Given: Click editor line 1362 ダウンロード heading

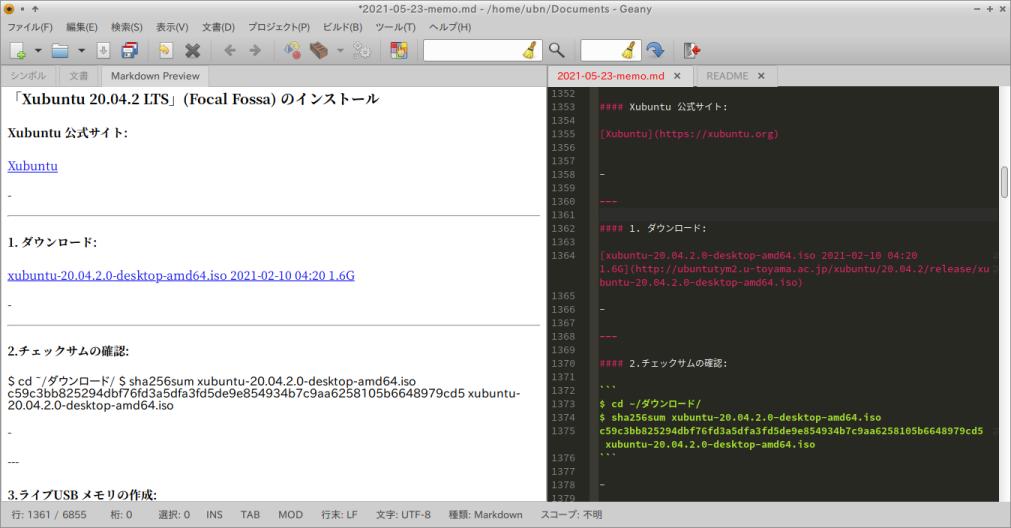Looking at the screenshot, I should (x=653, y=228).
